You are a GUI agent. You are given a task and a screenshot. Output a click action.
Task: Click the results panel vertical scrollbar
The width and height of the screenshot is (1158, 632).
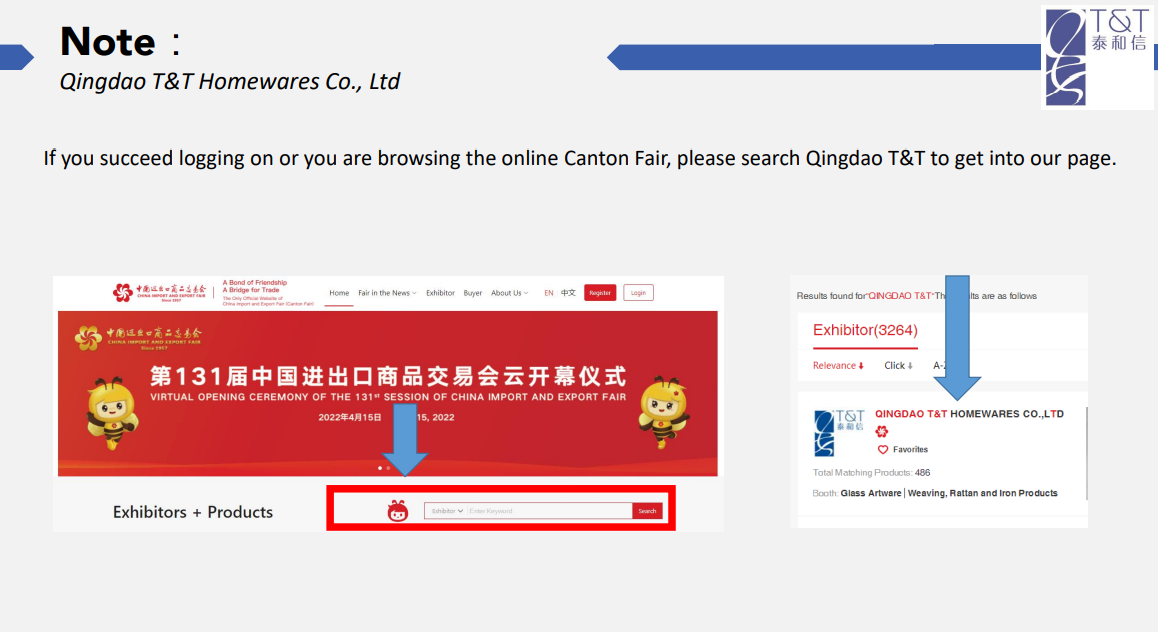(1086, 453)
